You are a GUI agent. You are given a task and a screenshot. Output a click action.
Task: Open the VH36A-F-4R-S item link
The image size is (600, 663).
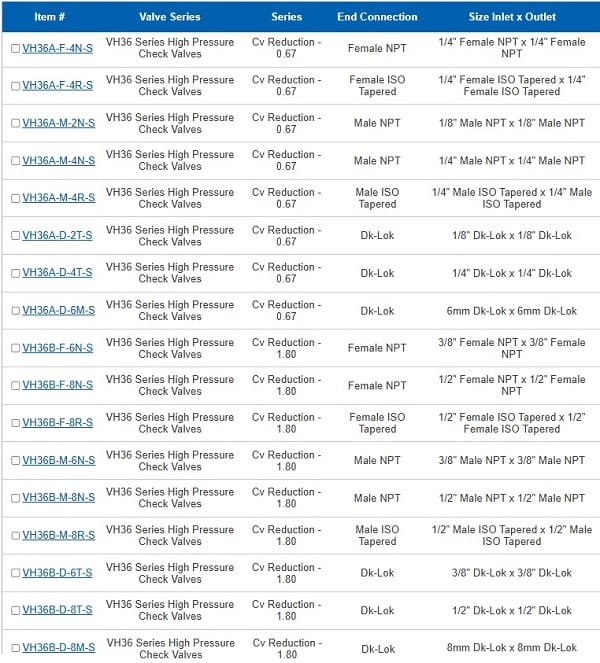[x=58, y=85]
